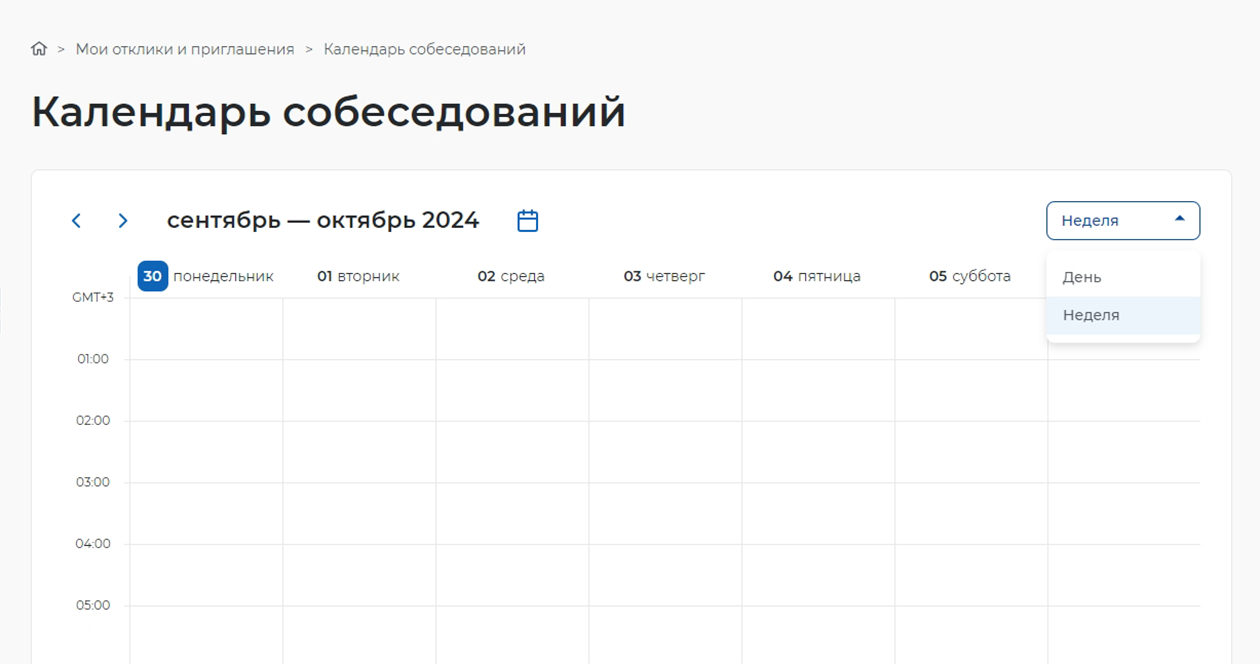Select the 05 суббота day header

pos(970,276)
